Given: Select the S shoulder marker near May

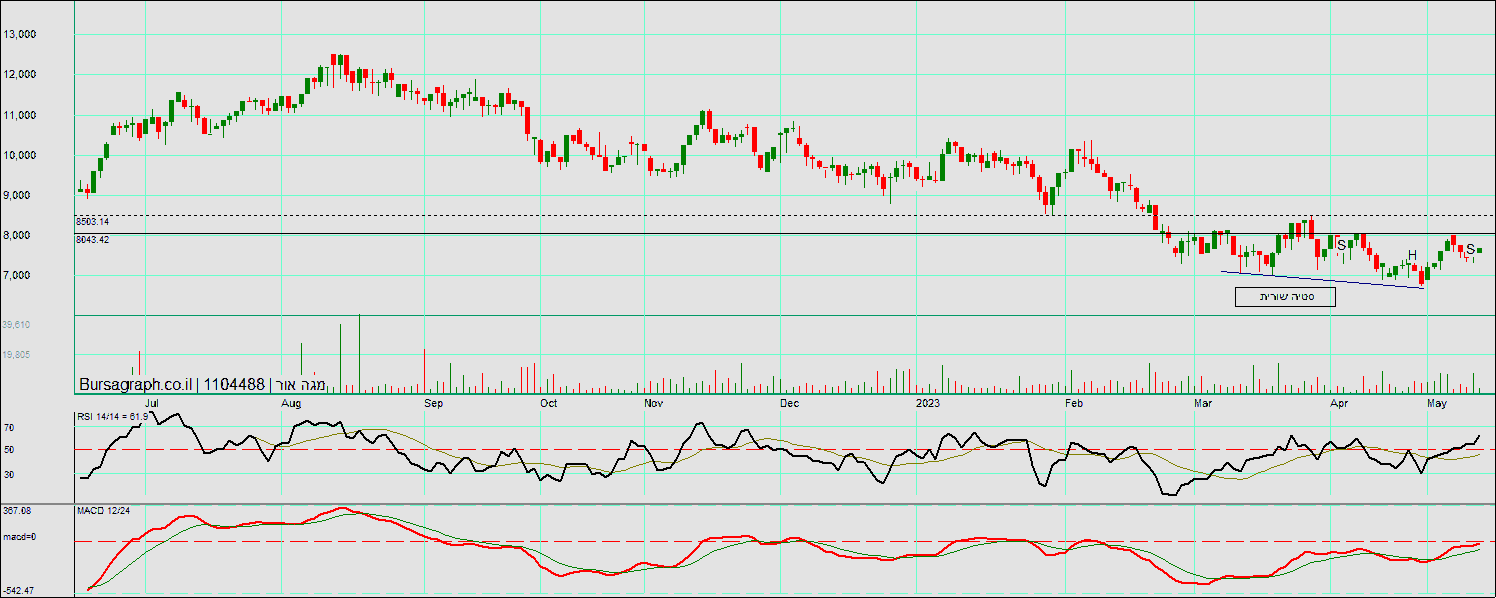Looking at the screenshot, I should tap(1470, 249).
